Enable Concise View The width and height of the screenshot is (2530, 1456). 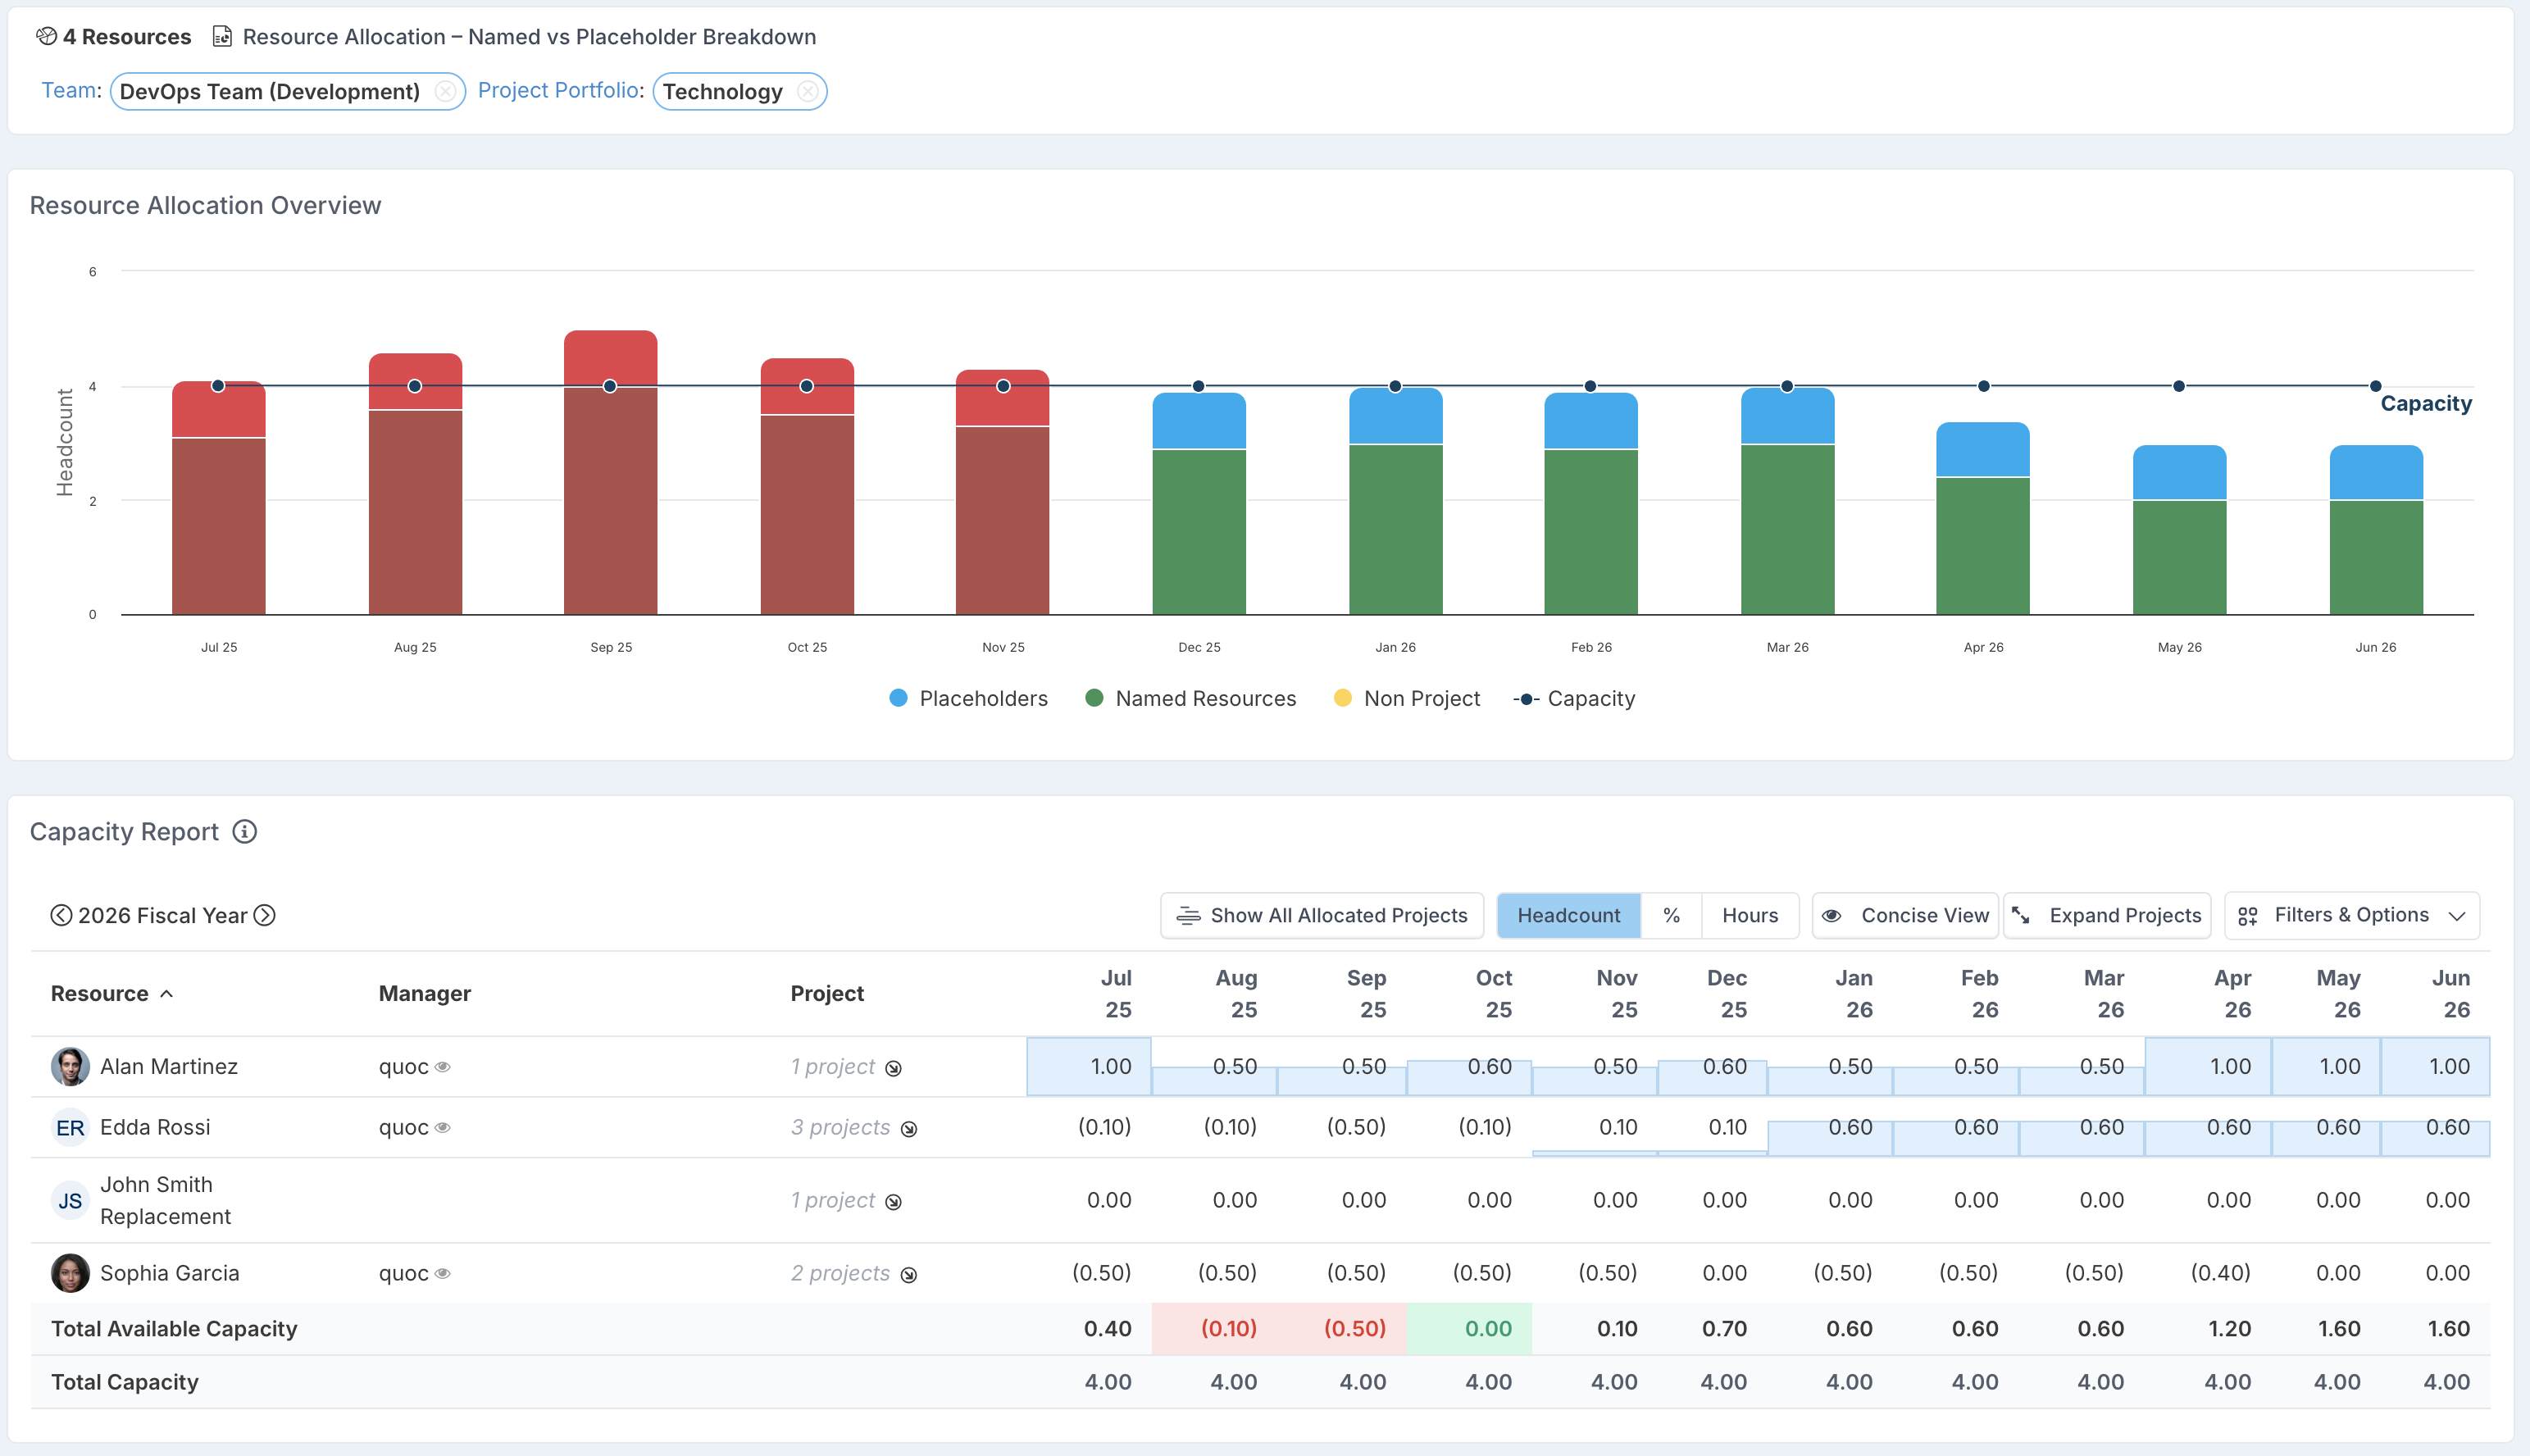click(x=1906, y=915)
